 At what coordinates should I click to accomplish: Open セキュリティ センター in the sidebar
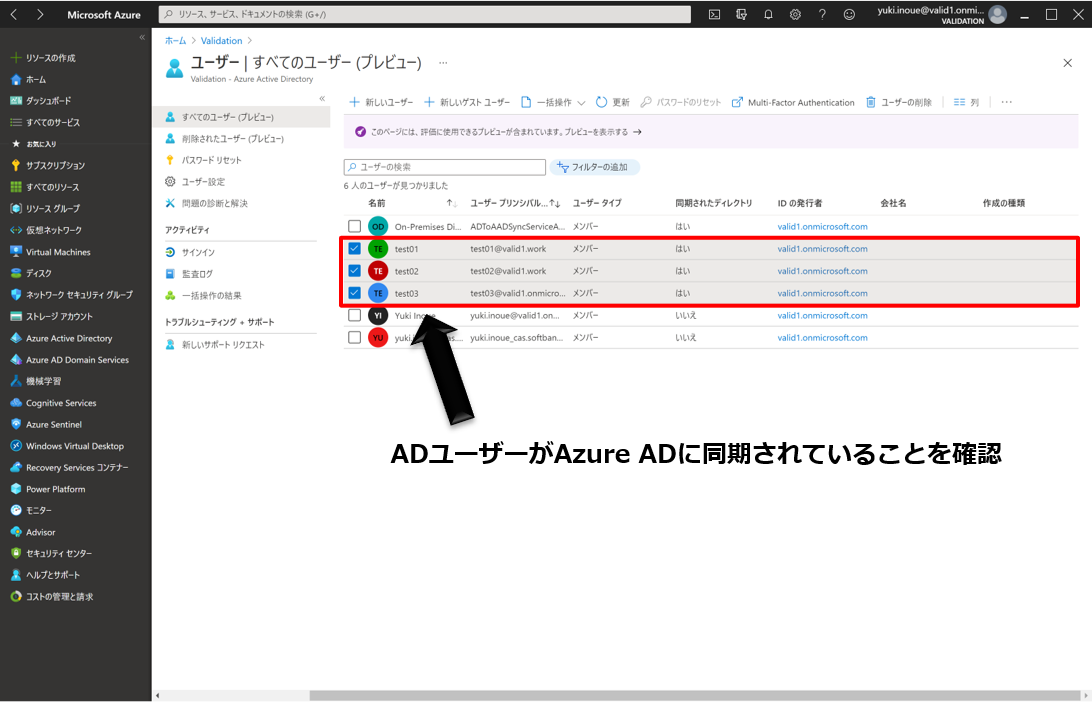pos(51,553)
